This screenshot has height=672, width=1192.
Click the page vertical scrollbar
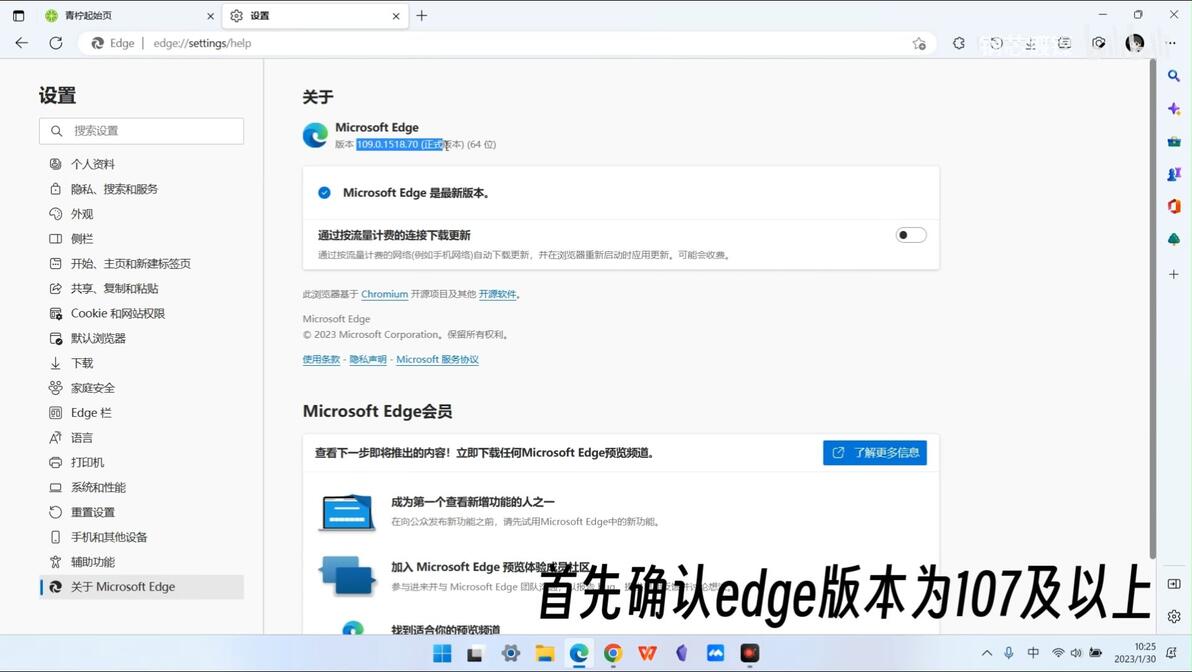(x=1152, y=308)
